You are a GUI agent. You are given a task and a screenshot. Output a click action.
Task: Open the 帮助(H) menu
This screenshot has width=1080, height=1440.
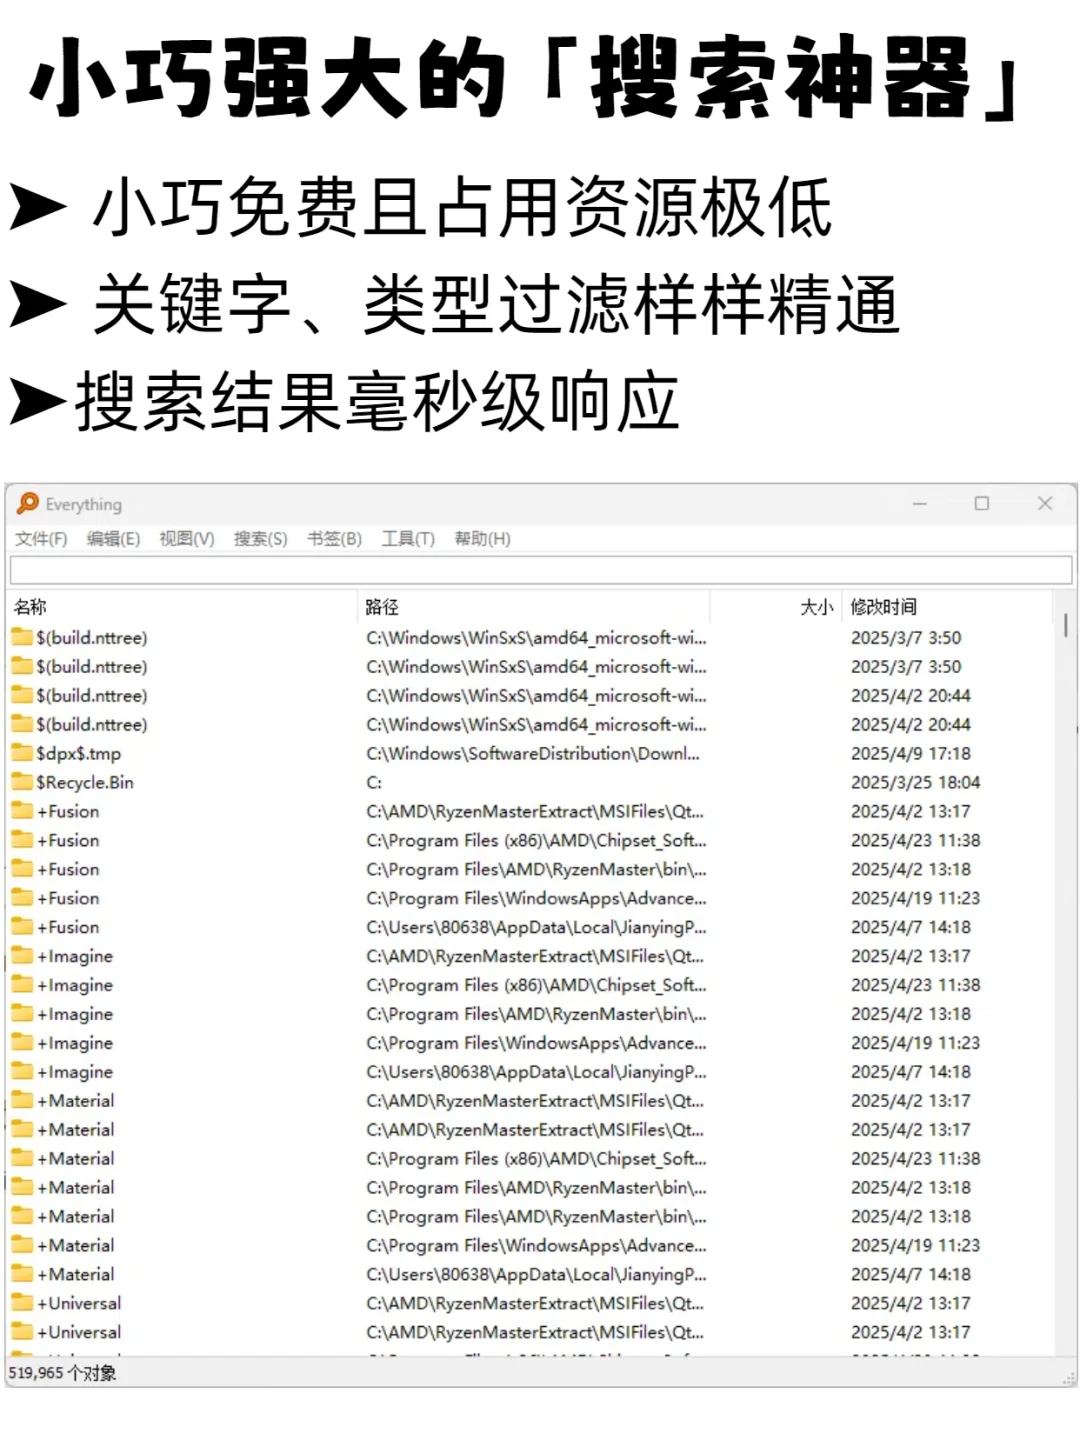(482, 538)
